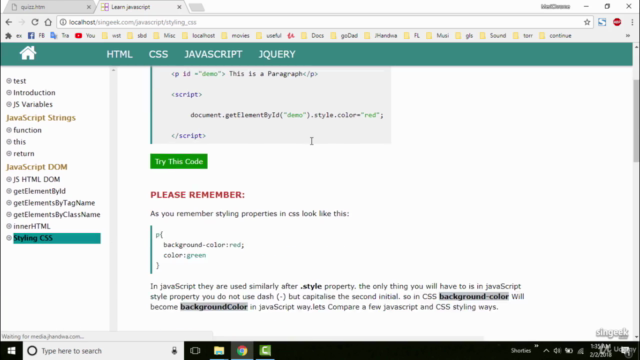Open the YouTube bookmark

[x=85, y=36]
